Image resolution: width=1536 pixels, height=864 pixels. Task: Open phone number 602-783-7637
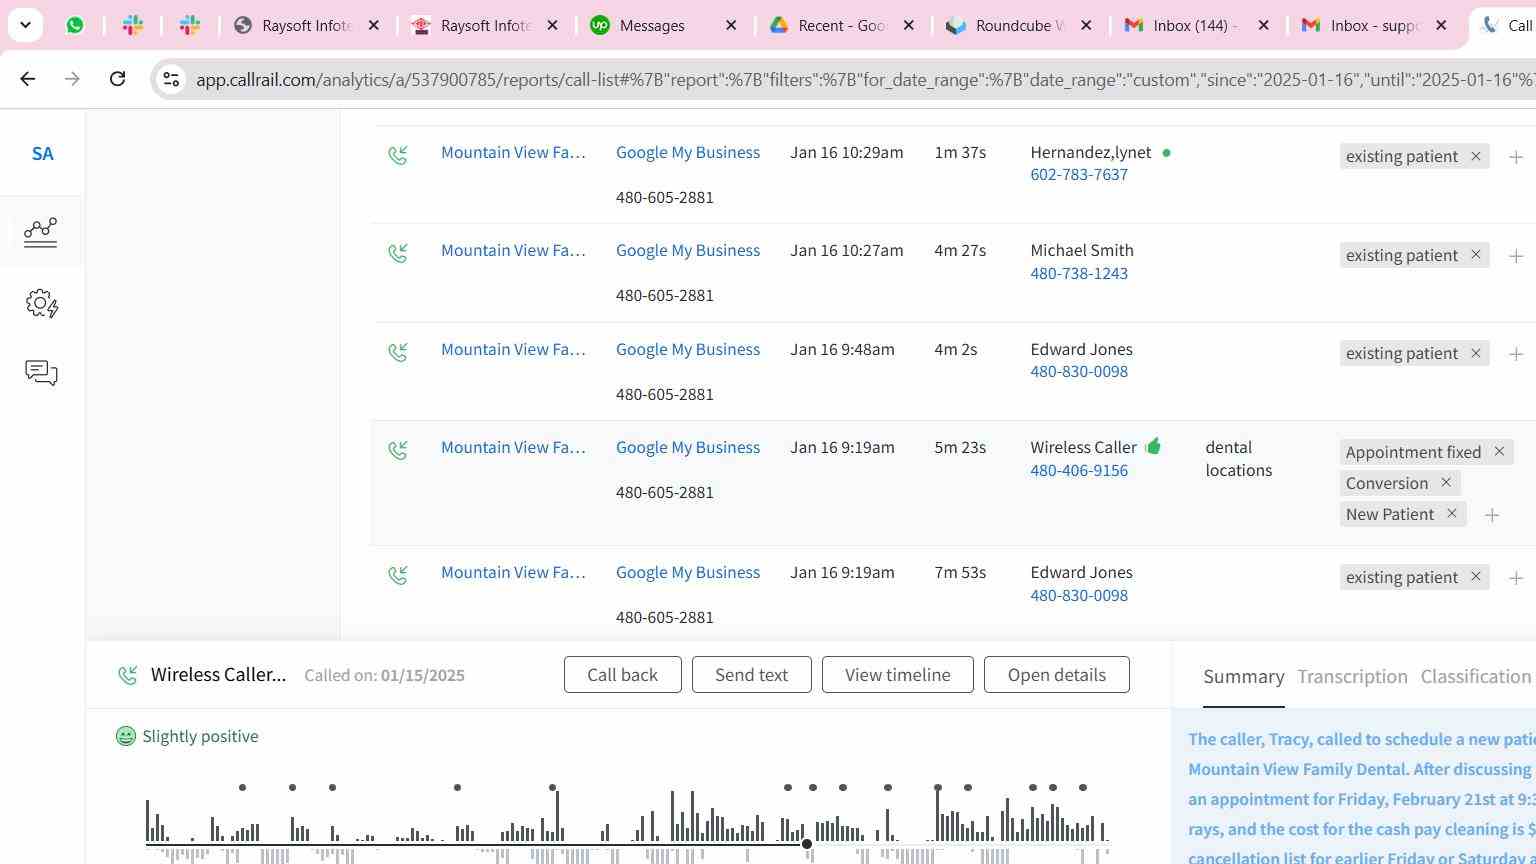pyautogui.click(x=1079, y=175)
